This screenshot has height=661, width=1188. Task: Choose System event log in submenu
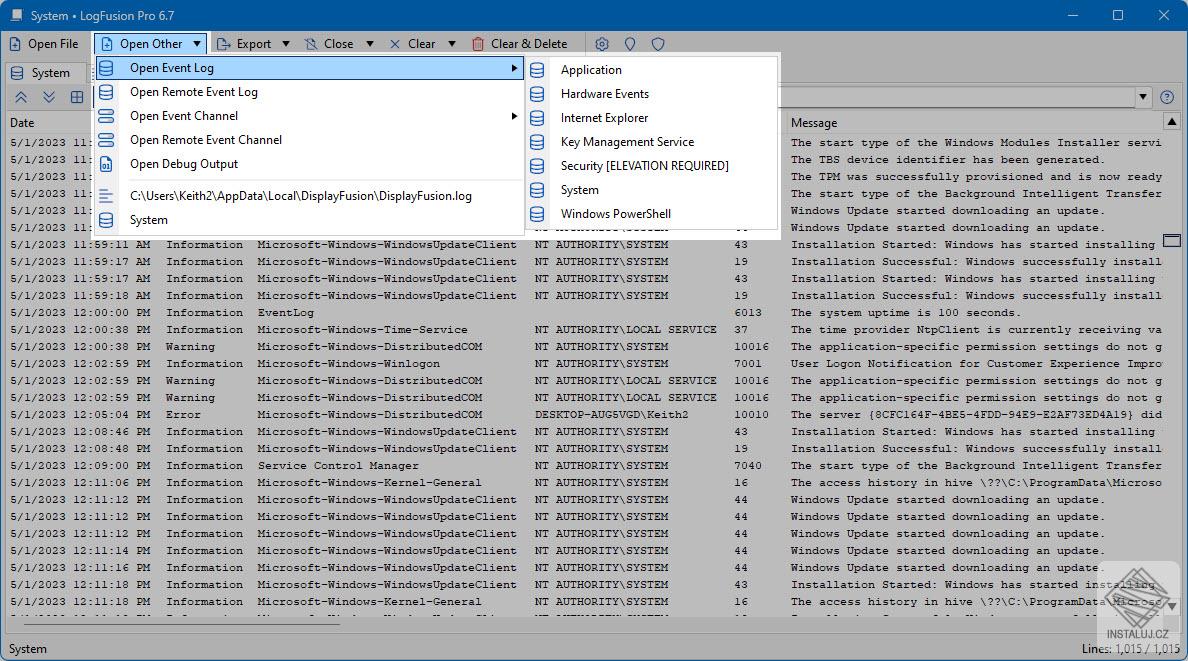click(x=652, y=190)
